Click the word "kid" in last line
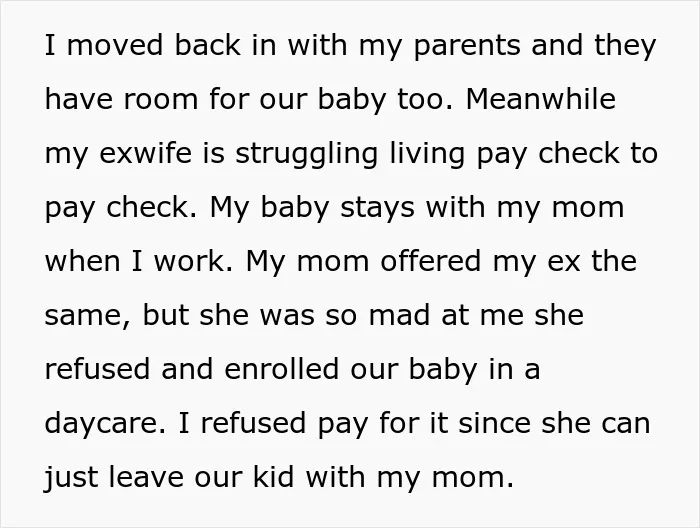This screenshot has width=700, height=528. [273, 477]
